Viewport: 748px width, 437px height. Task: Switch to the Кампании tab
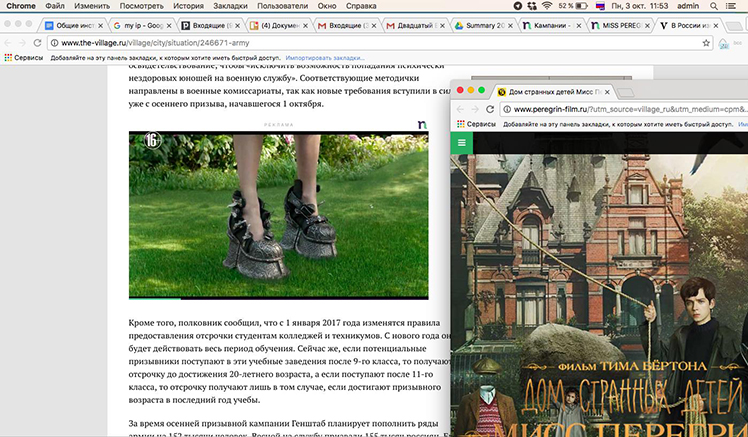553,26
